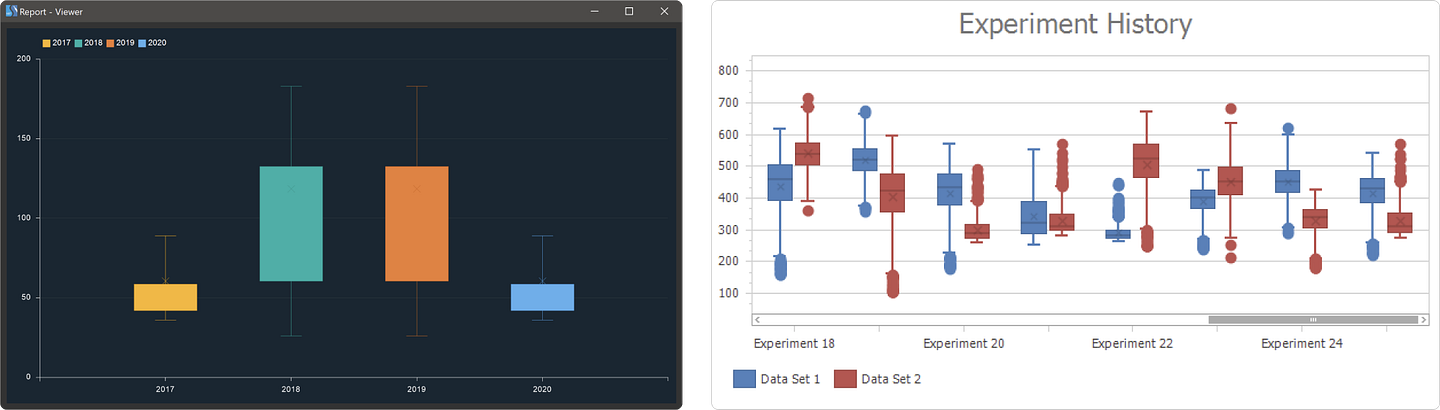Click the 150 y-axis value in Report Viewer

(x=24, y=138)
